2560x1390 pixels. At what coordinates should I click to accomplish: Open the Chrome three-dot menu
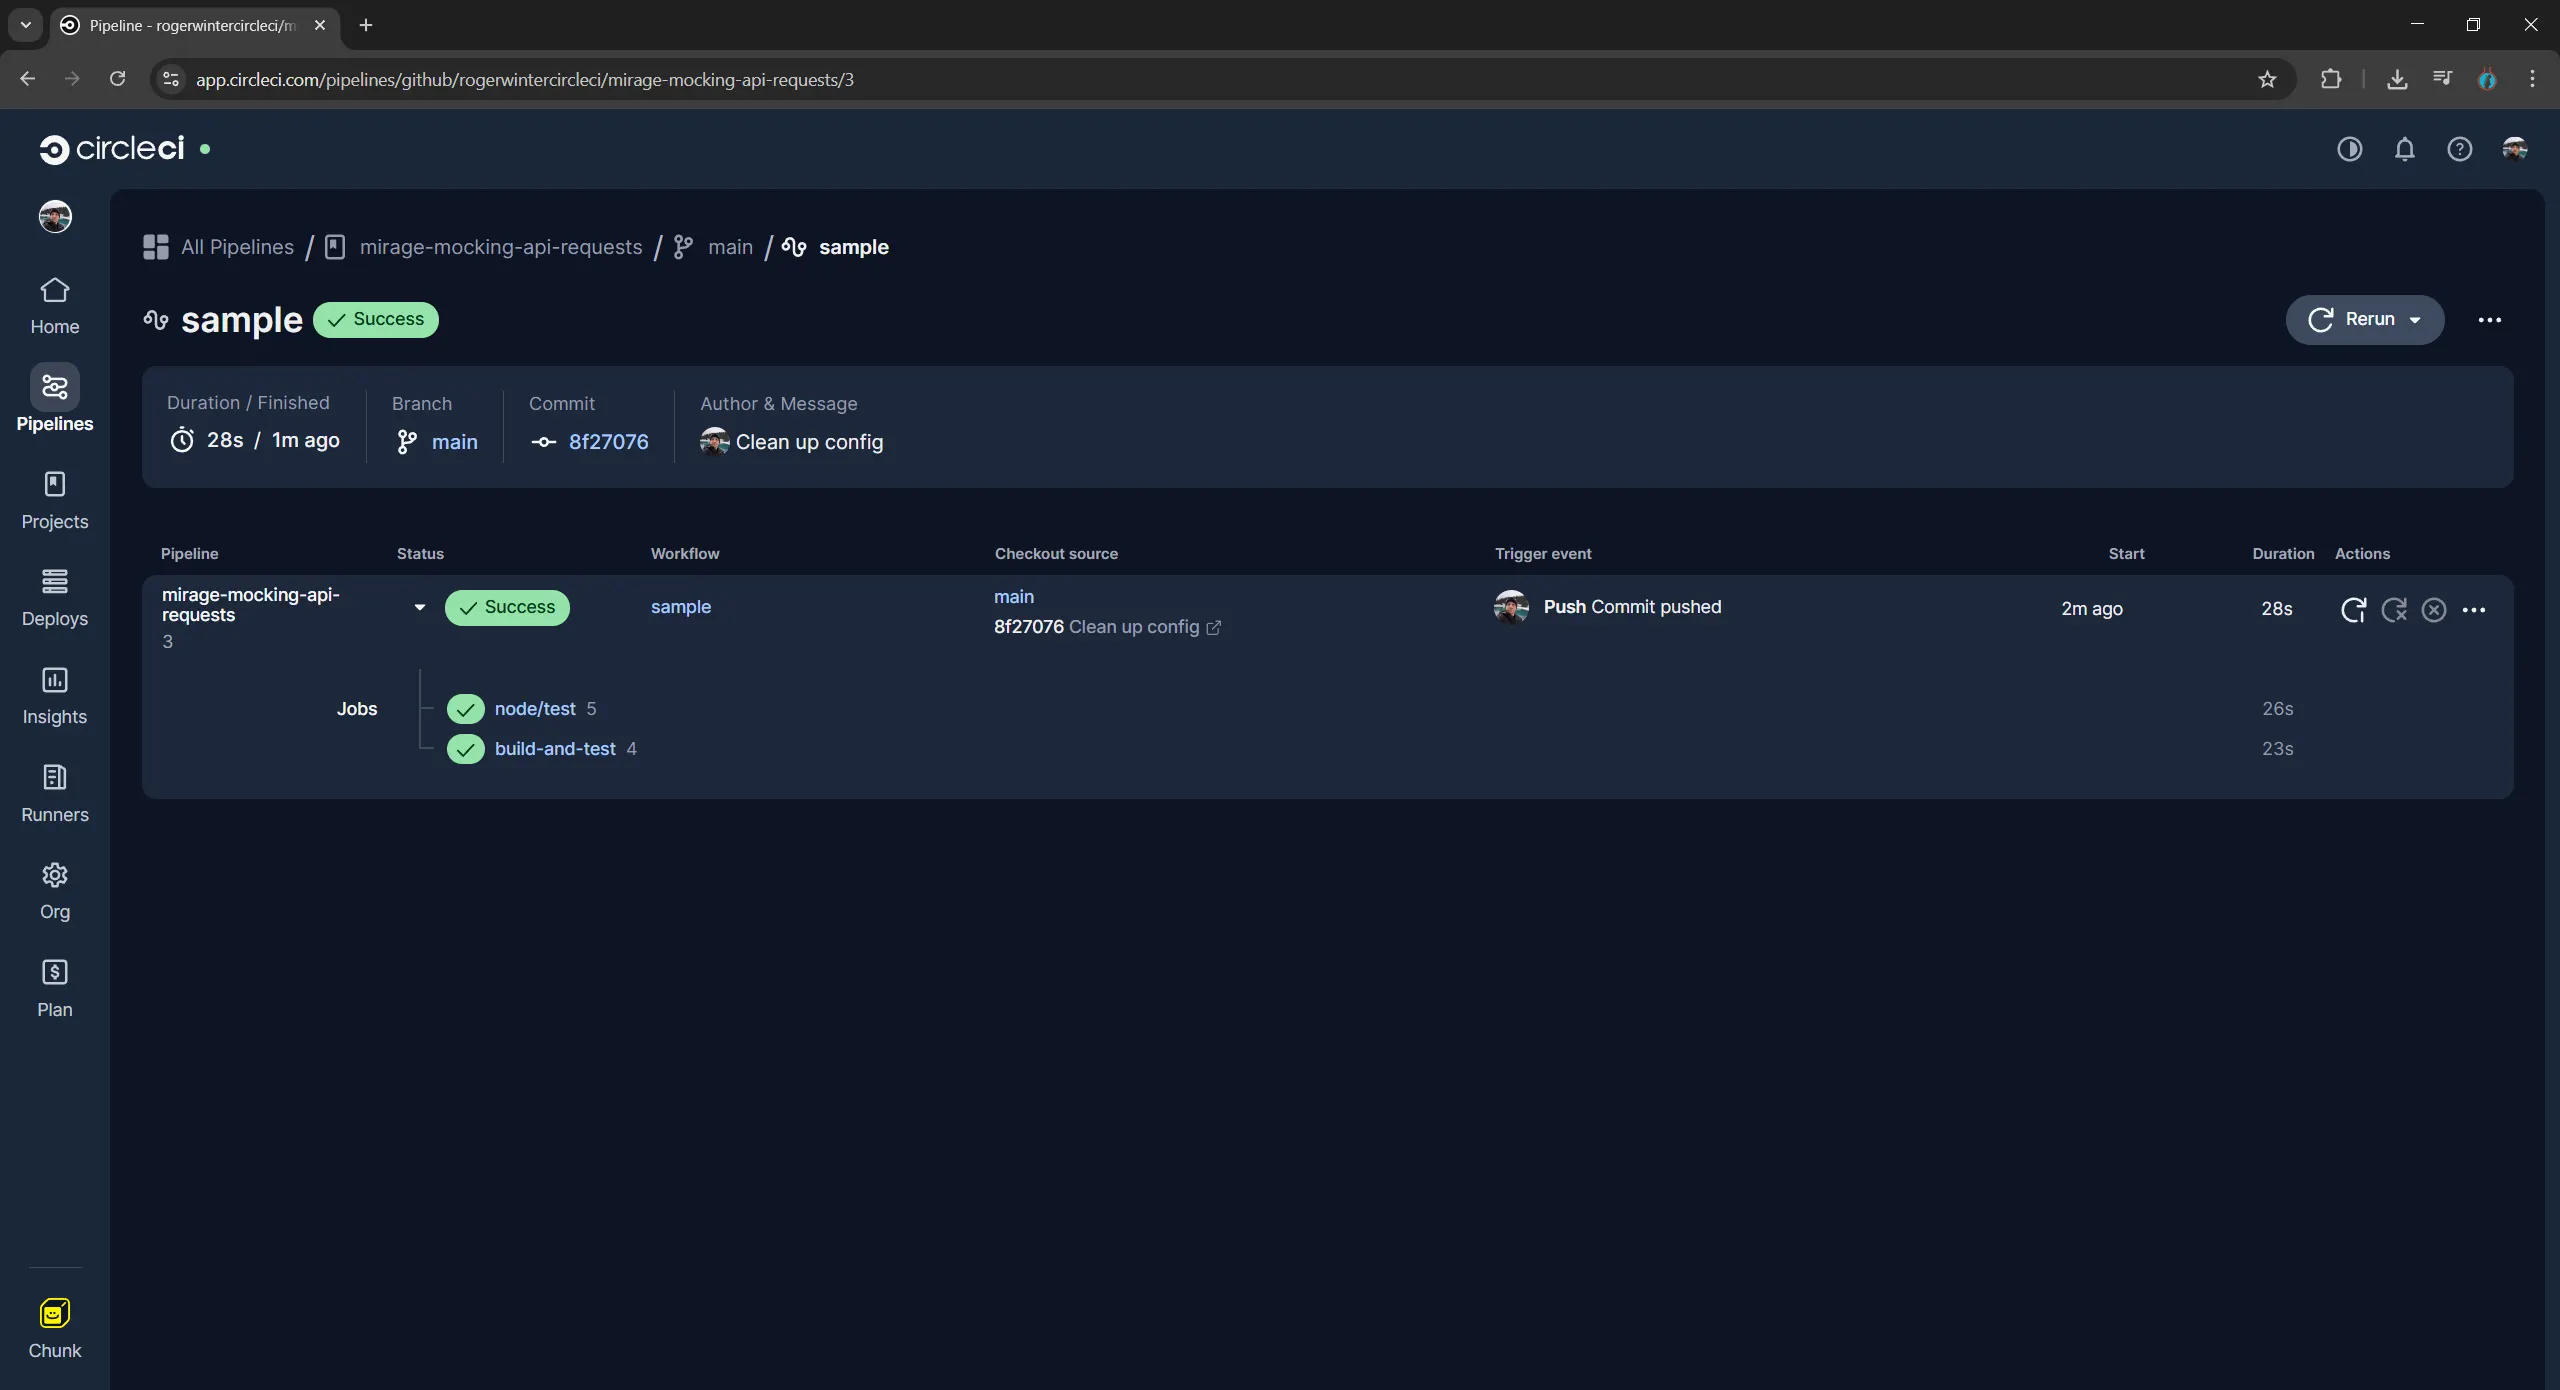[x=2532, y=79]
